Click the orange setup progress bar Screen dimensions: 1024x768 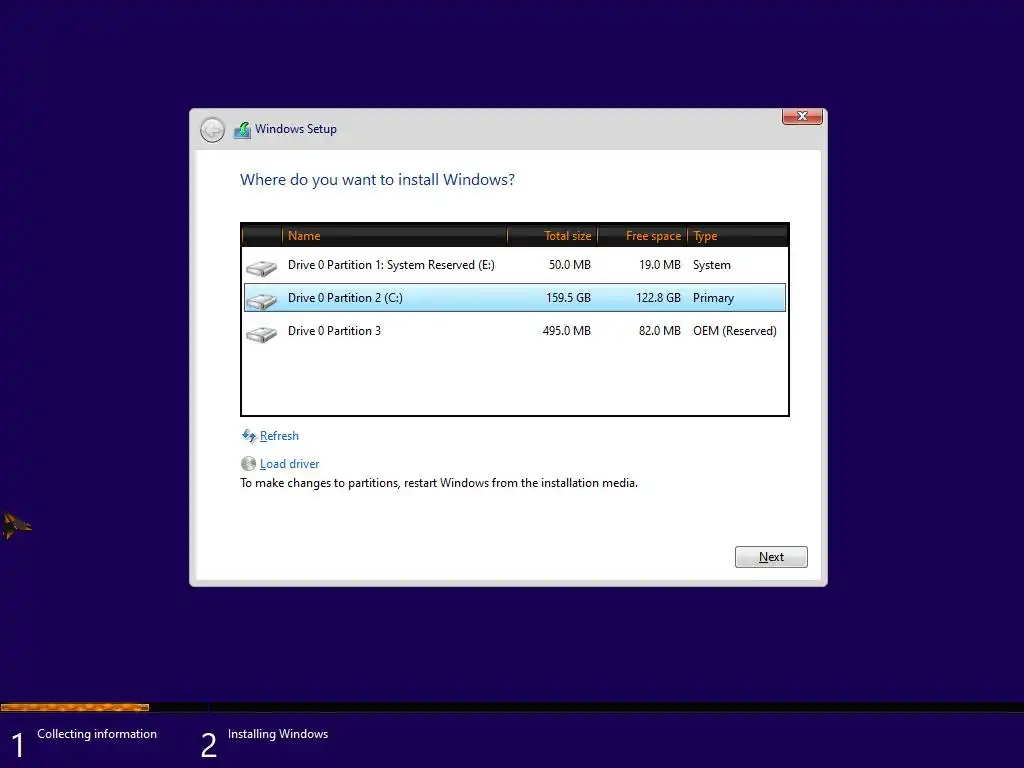[75, 707]
